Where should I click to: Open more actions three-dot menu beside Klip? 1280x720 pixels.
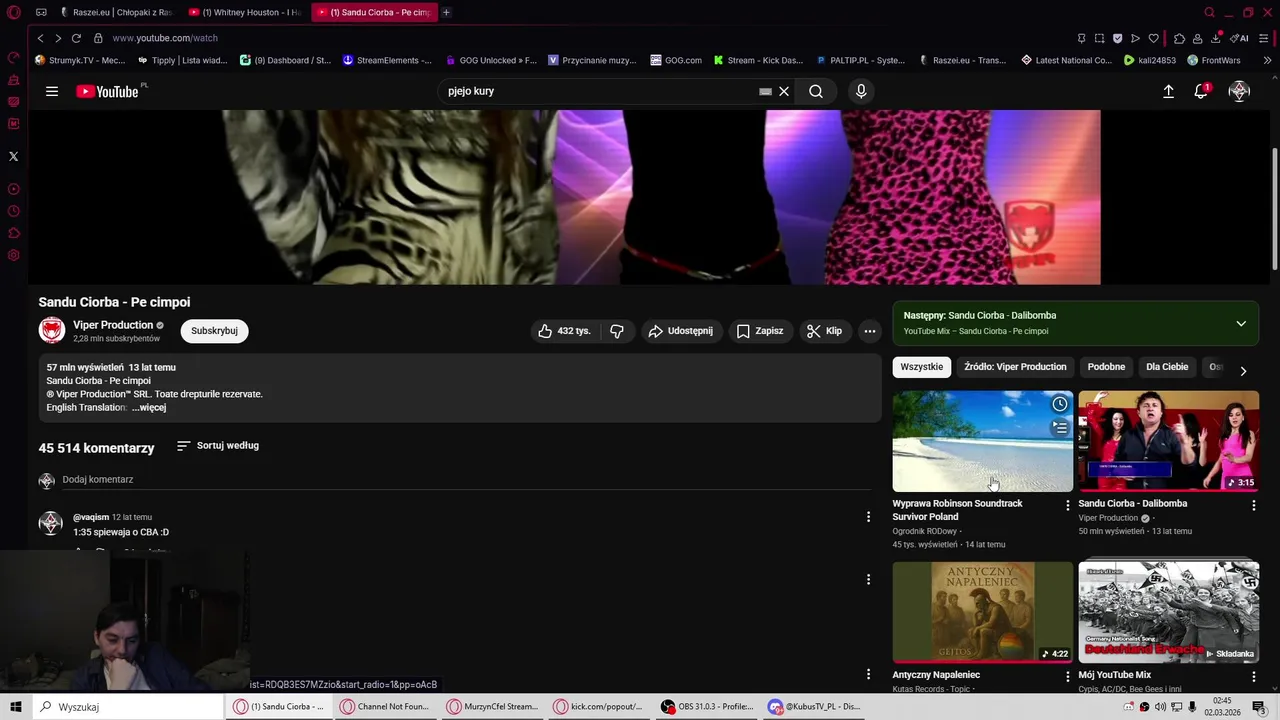point(870,331)
